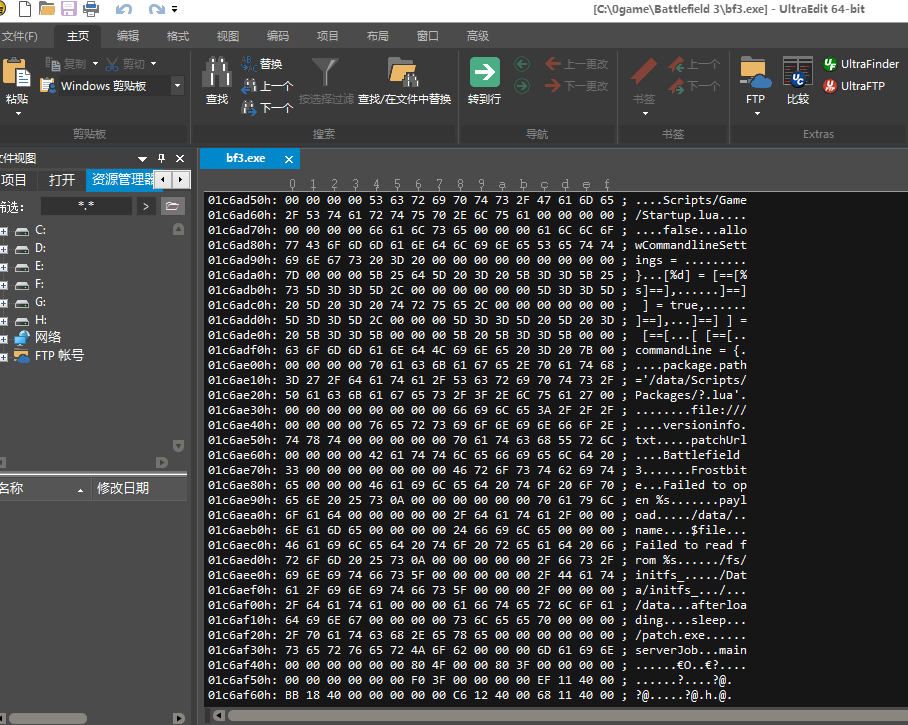Sort by 修改日期 column header
Viewport: 908px width, 725px height.
click(139, 489)
